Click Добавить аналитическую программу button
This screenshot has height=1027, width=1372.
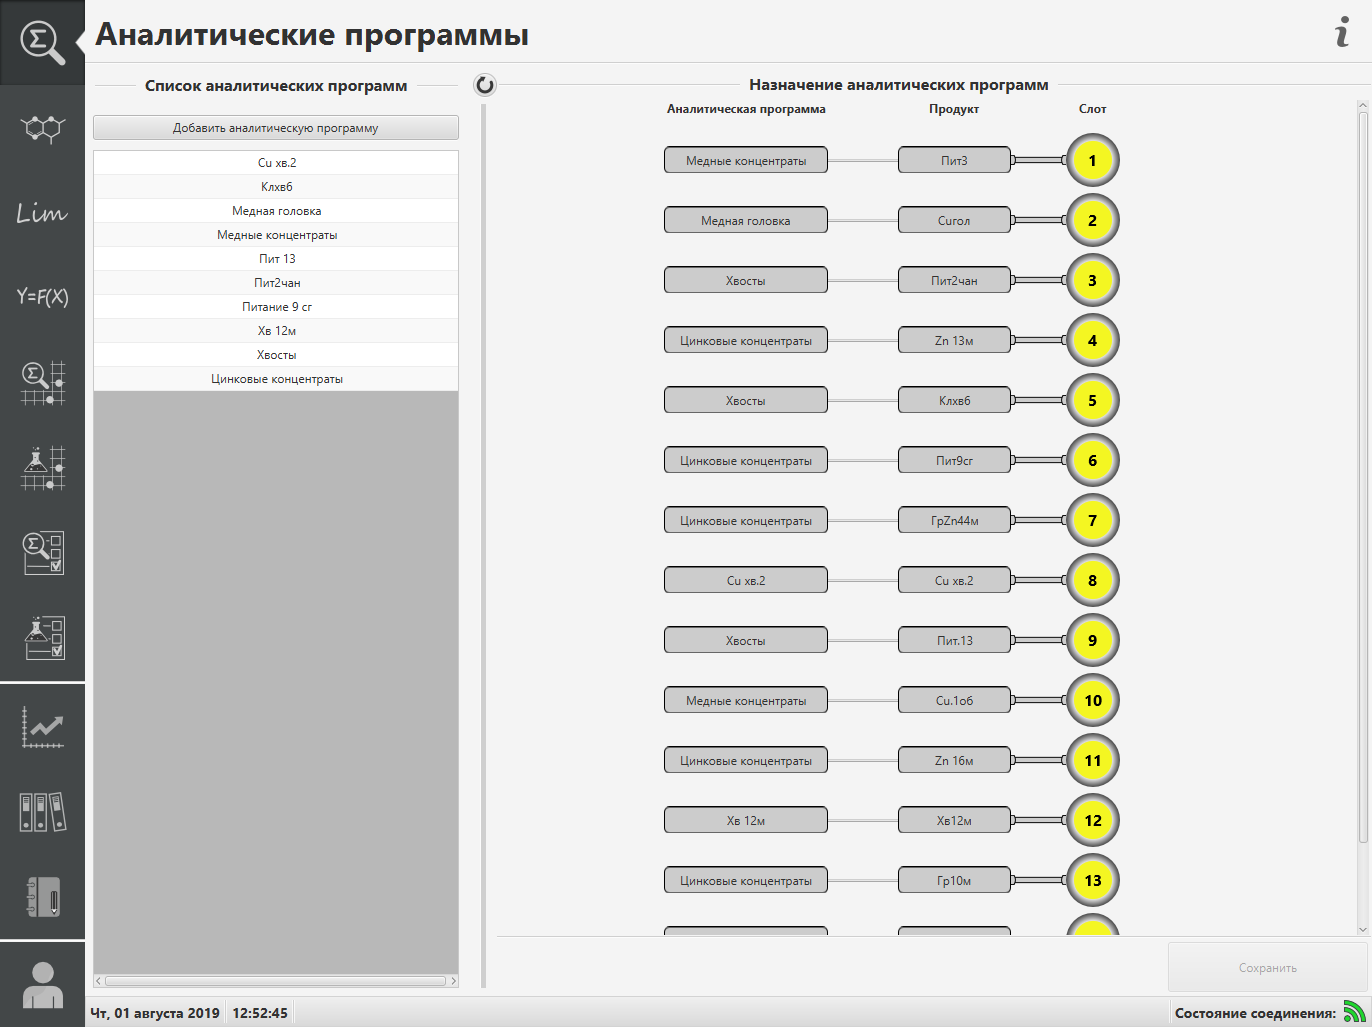coord(276,128)
